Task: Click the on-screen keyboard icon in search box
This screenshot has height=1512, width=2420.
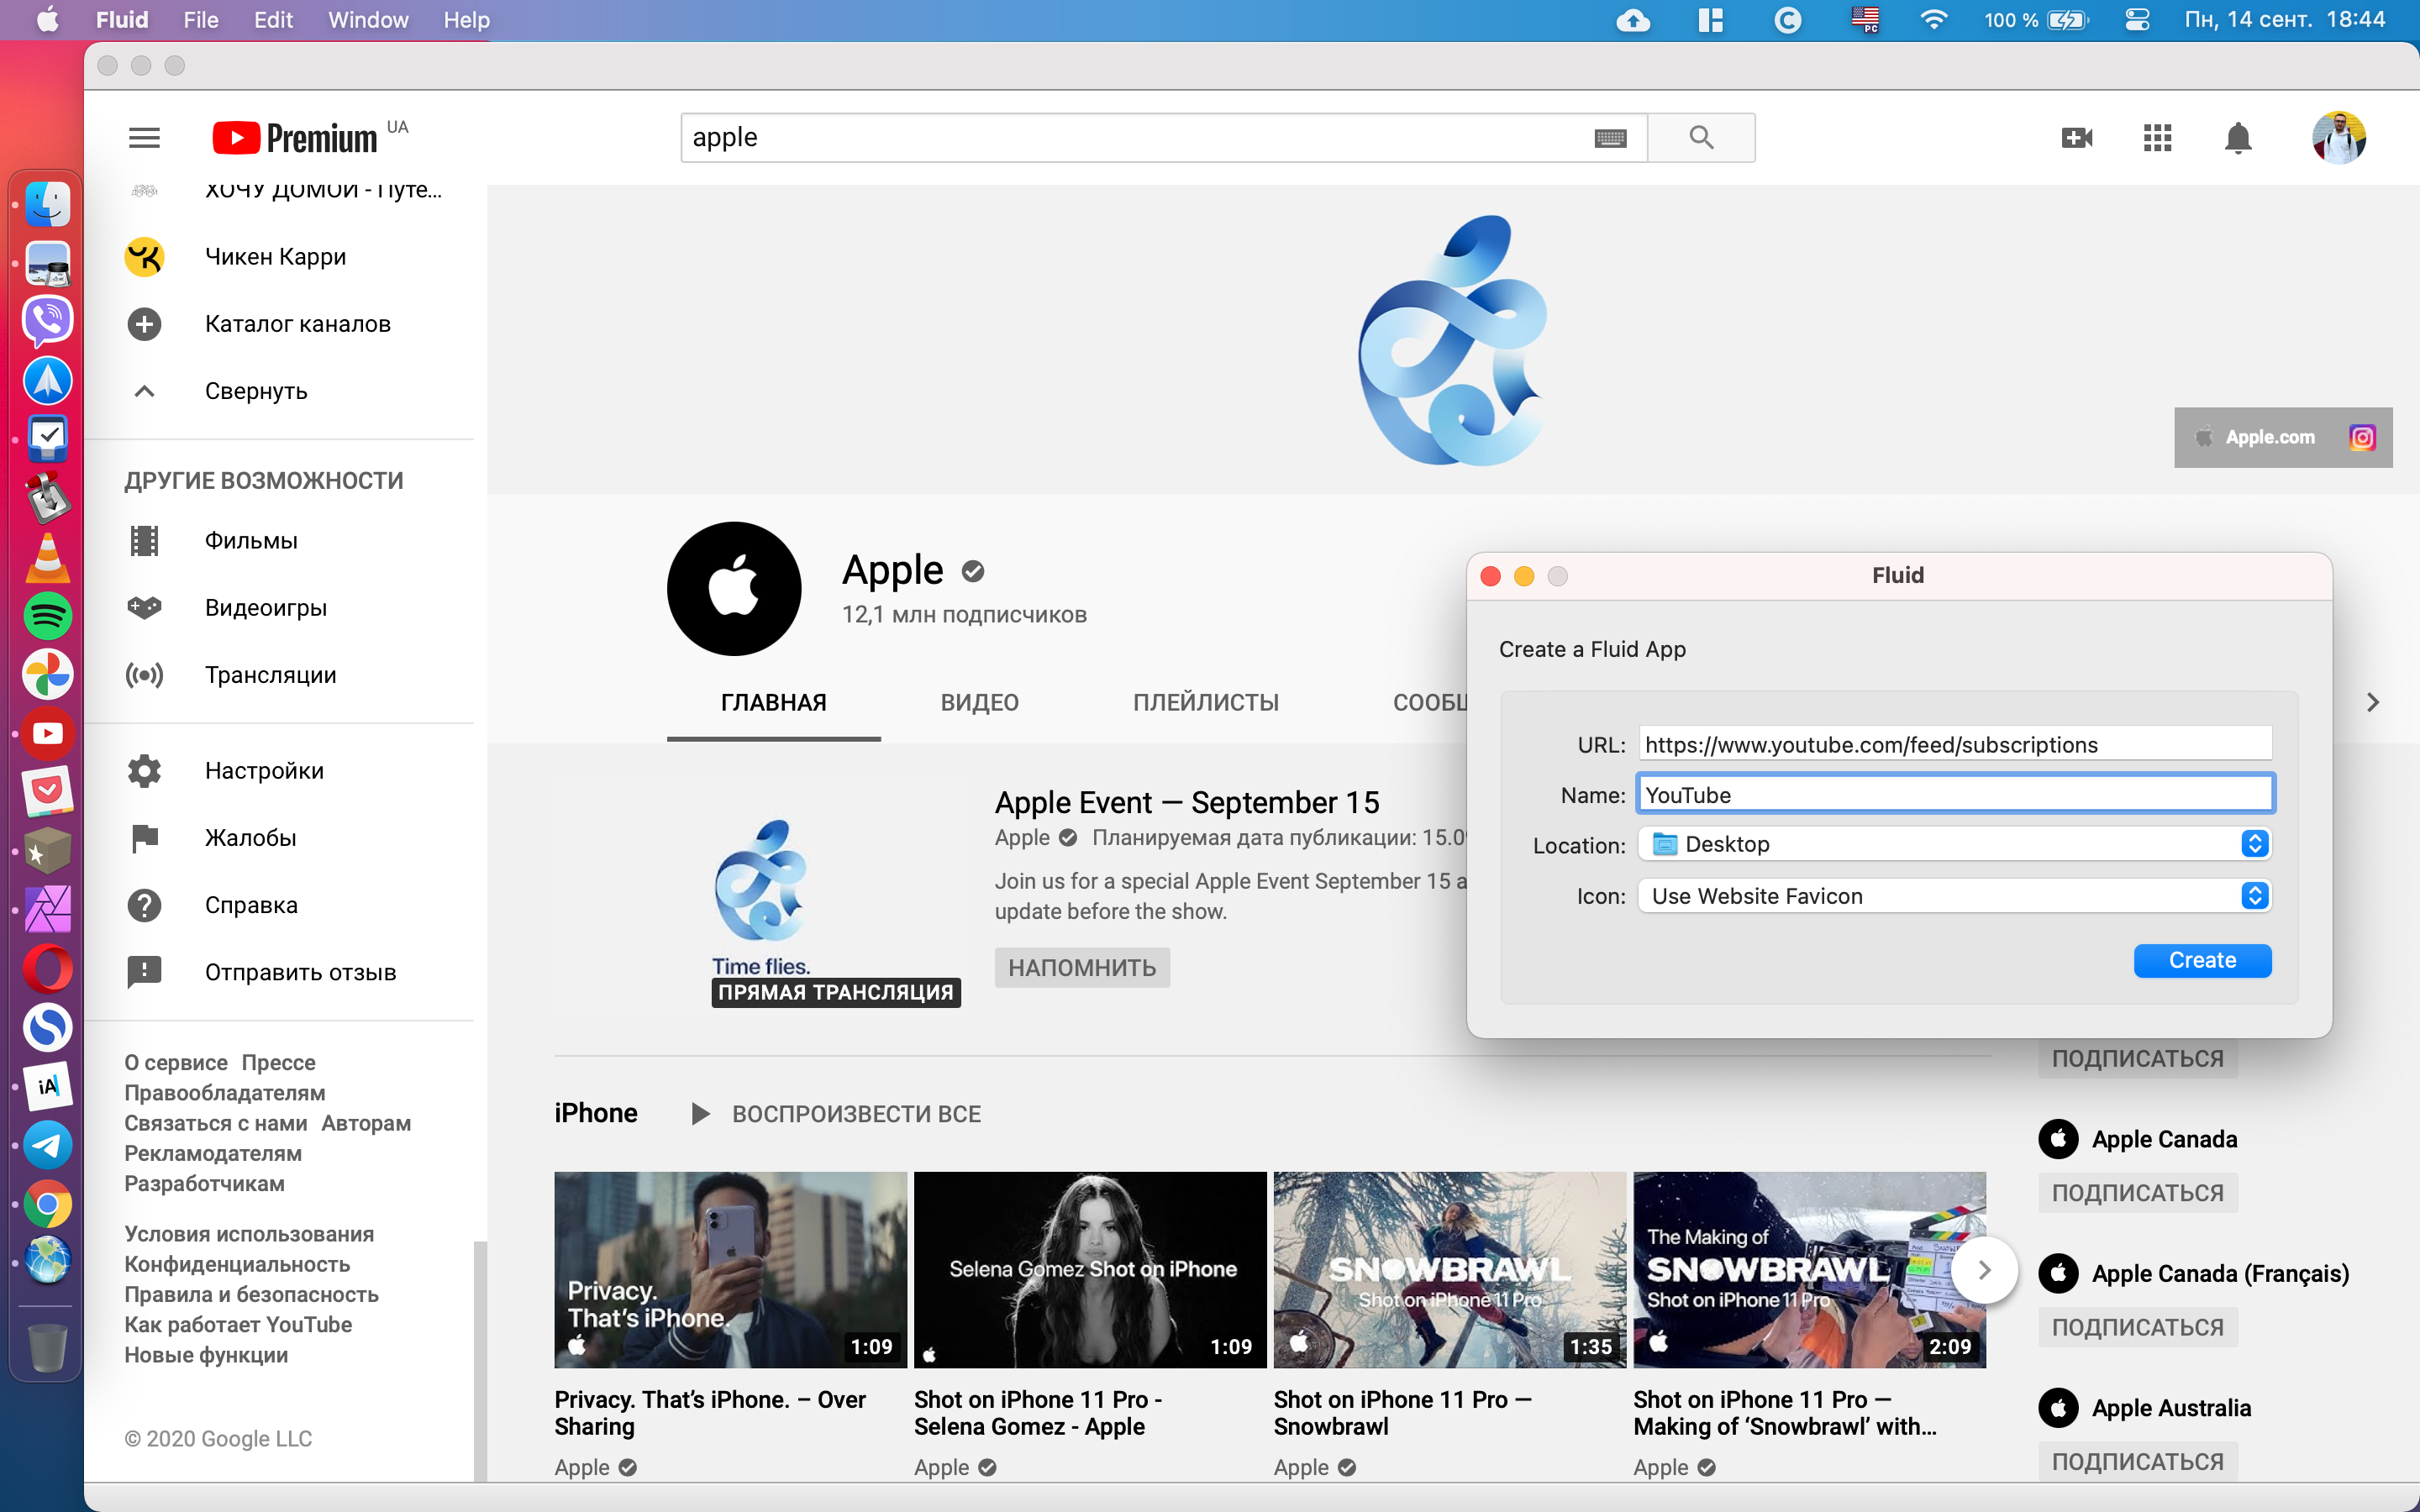Action: (x=1610, y=138)
